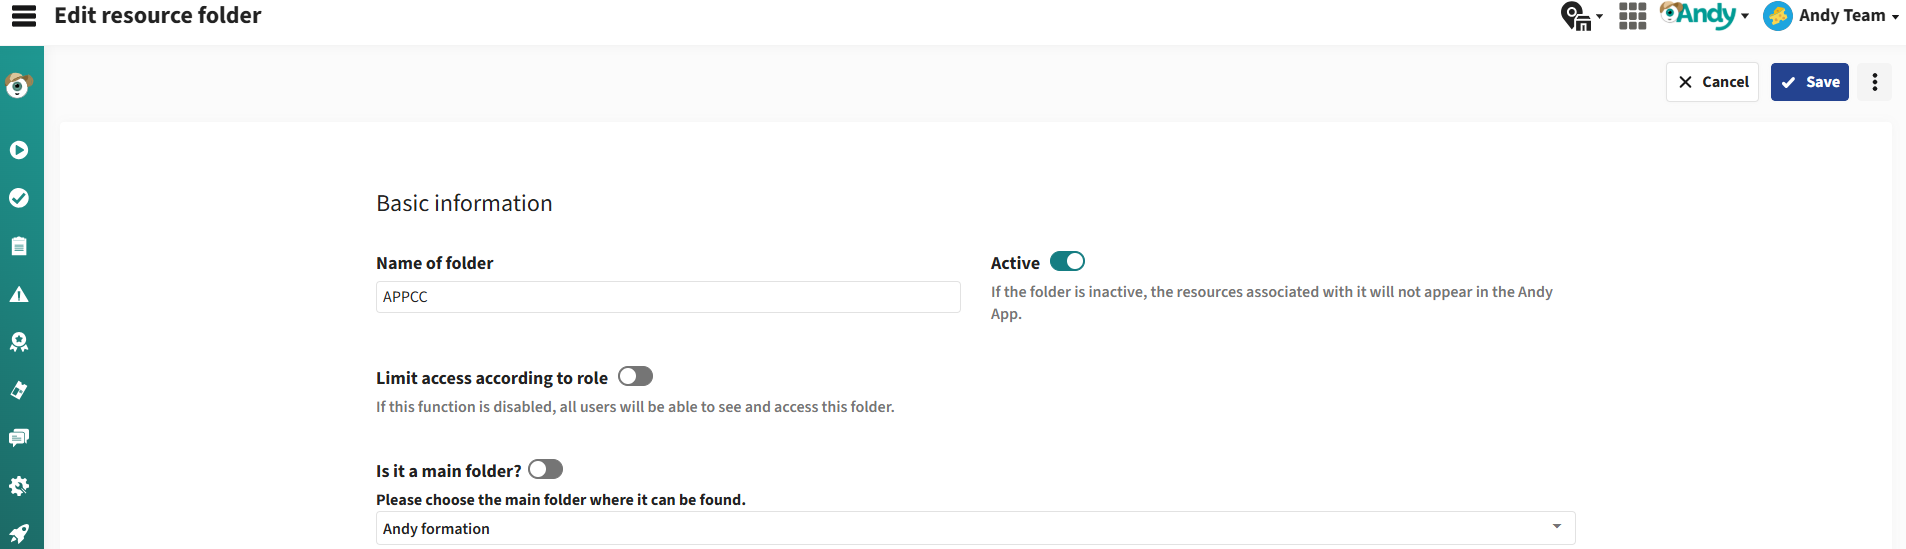Expand the Andy formation main folder dropdown
The image size is (1906, 549).
(x=975, y=528)
